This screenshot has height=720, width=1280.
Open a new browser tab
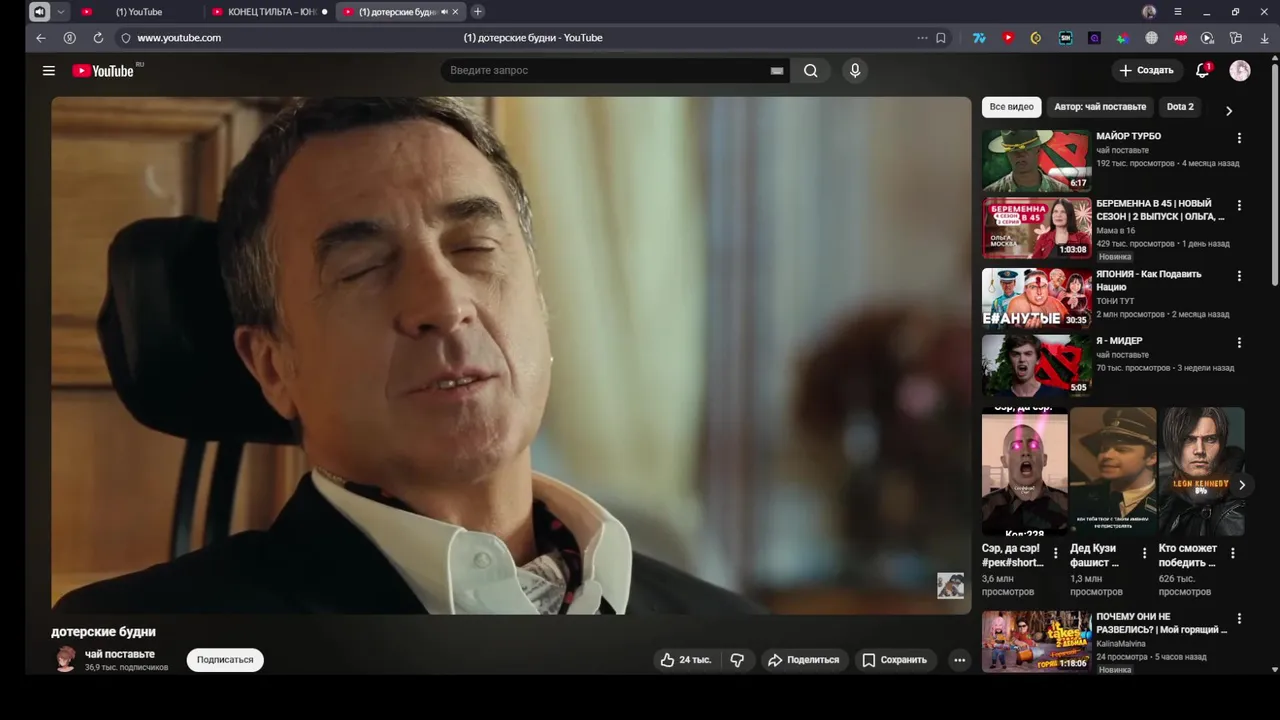pyautogui.click(x=478, y=12)
